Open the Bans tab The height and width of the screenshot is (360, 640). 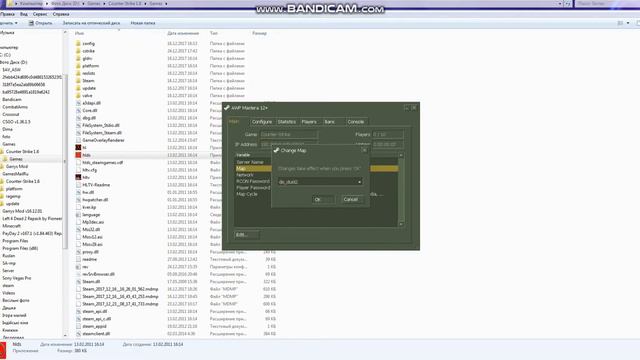click(x=330, y=122)
